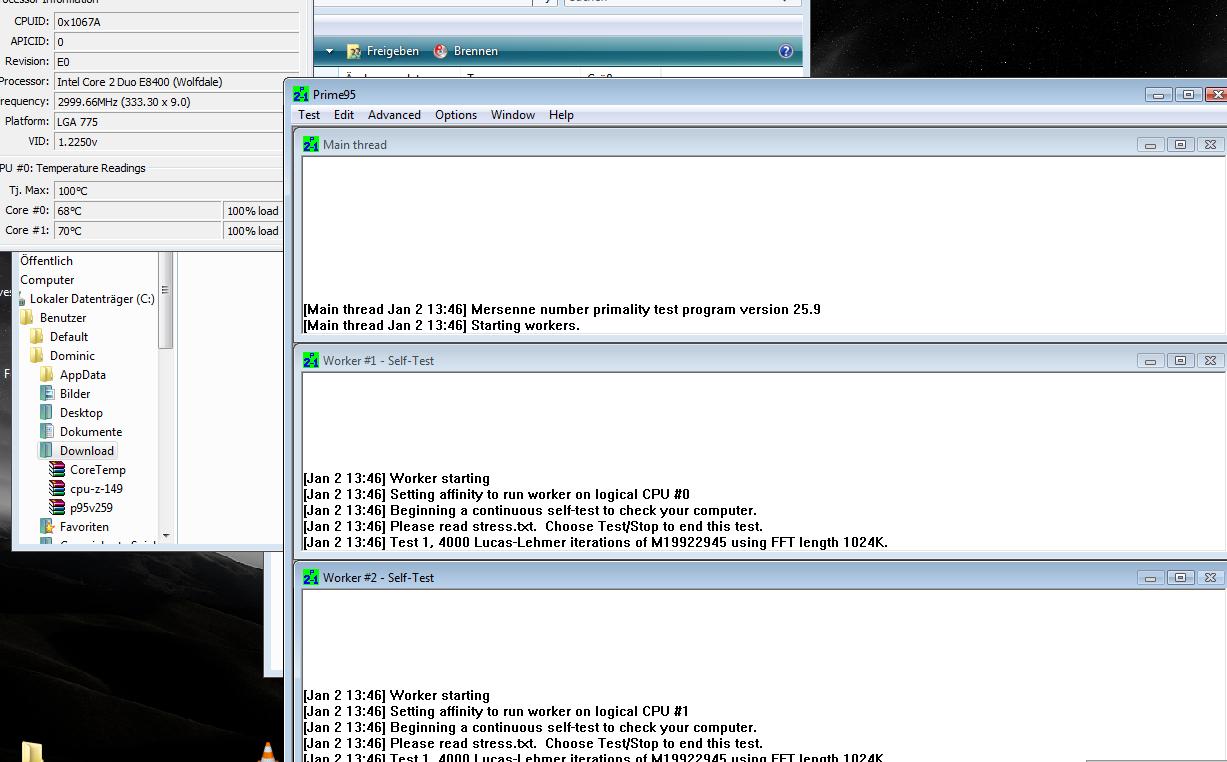Click the Desktop folder icon in tree
The width and height of the screenshot is (1227, 762).
pos(47,412)
